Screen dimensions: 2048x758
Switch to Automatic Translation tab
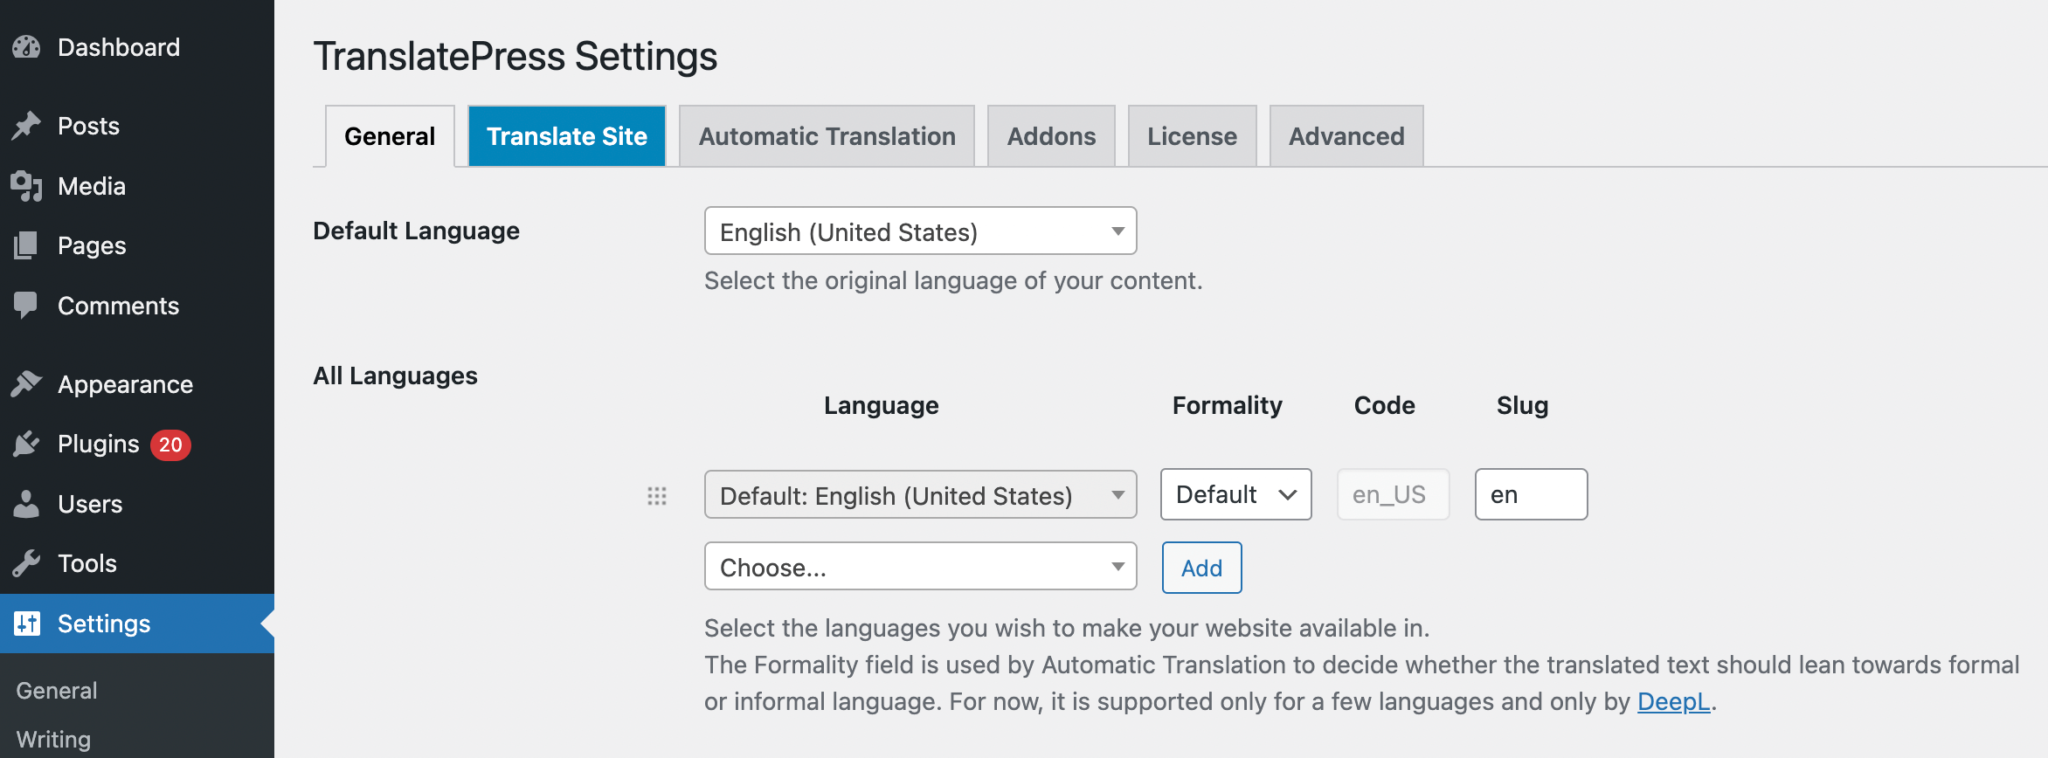[x=827, y=136]
